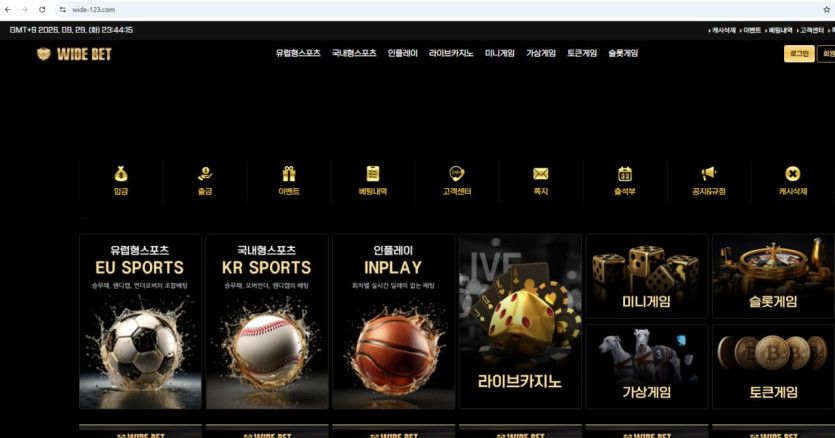The image size is (835, 438).
Task: Click the 이벤트 gift box icon
Action: click(289, 174)
